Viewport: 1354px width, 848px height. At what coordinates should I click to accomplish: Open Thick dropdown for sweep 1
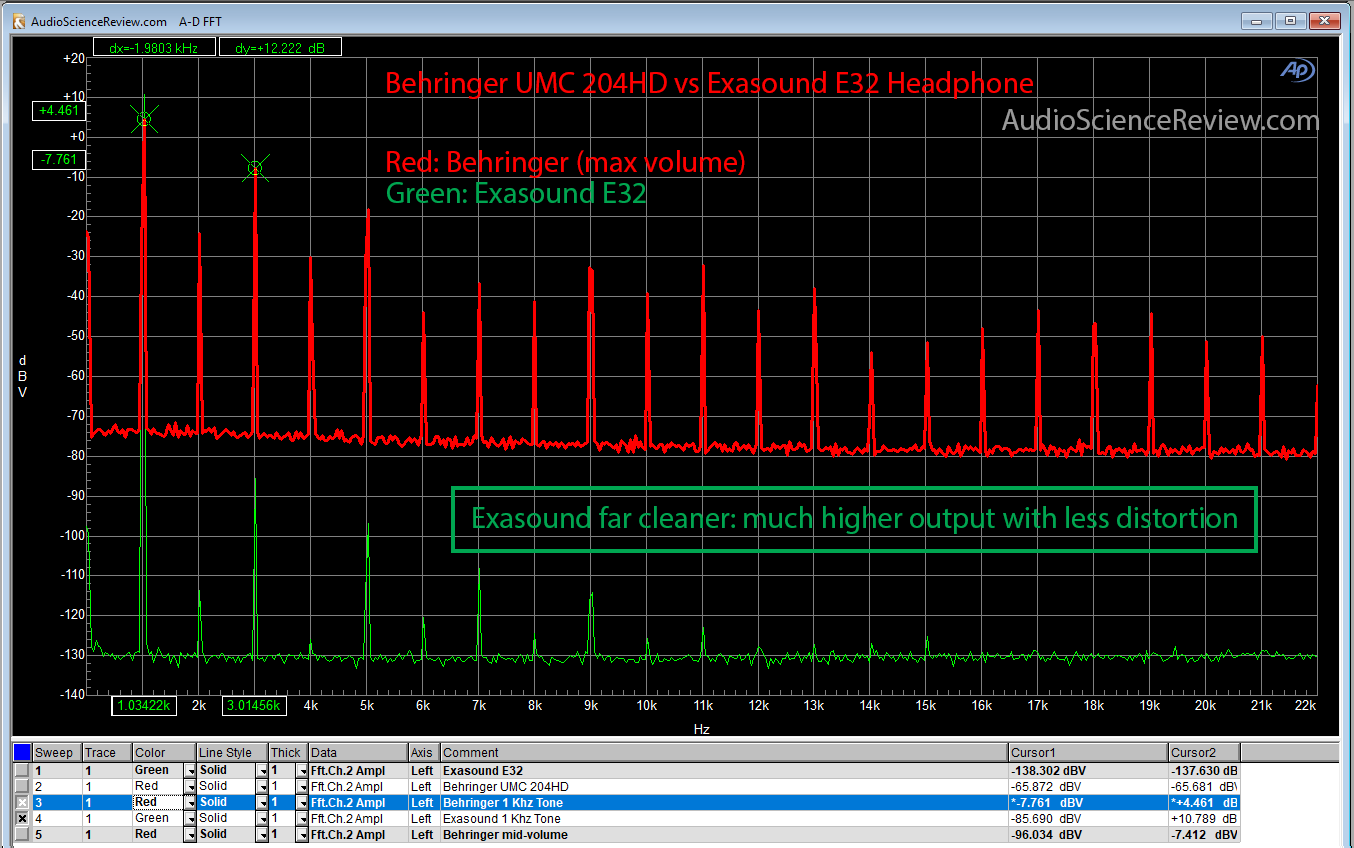pos(301,771)
